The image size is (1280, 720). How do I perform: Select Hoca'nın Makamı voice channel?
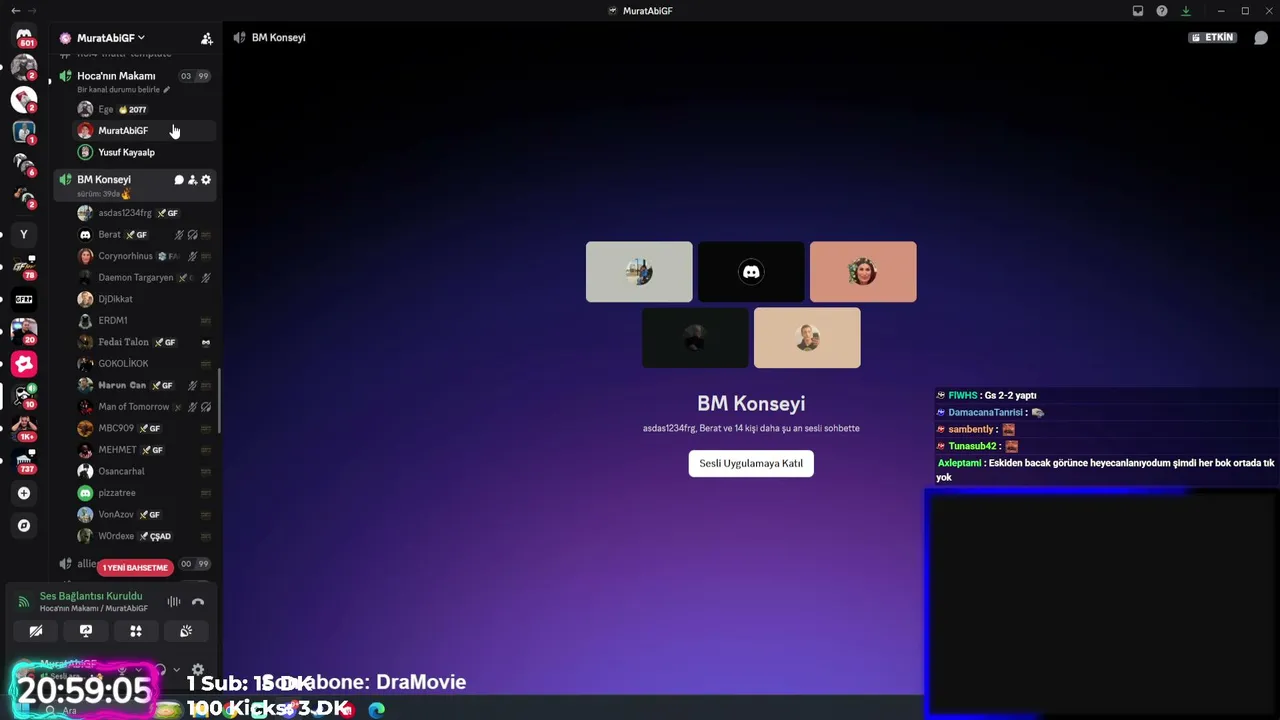click(x=116, y=76)
